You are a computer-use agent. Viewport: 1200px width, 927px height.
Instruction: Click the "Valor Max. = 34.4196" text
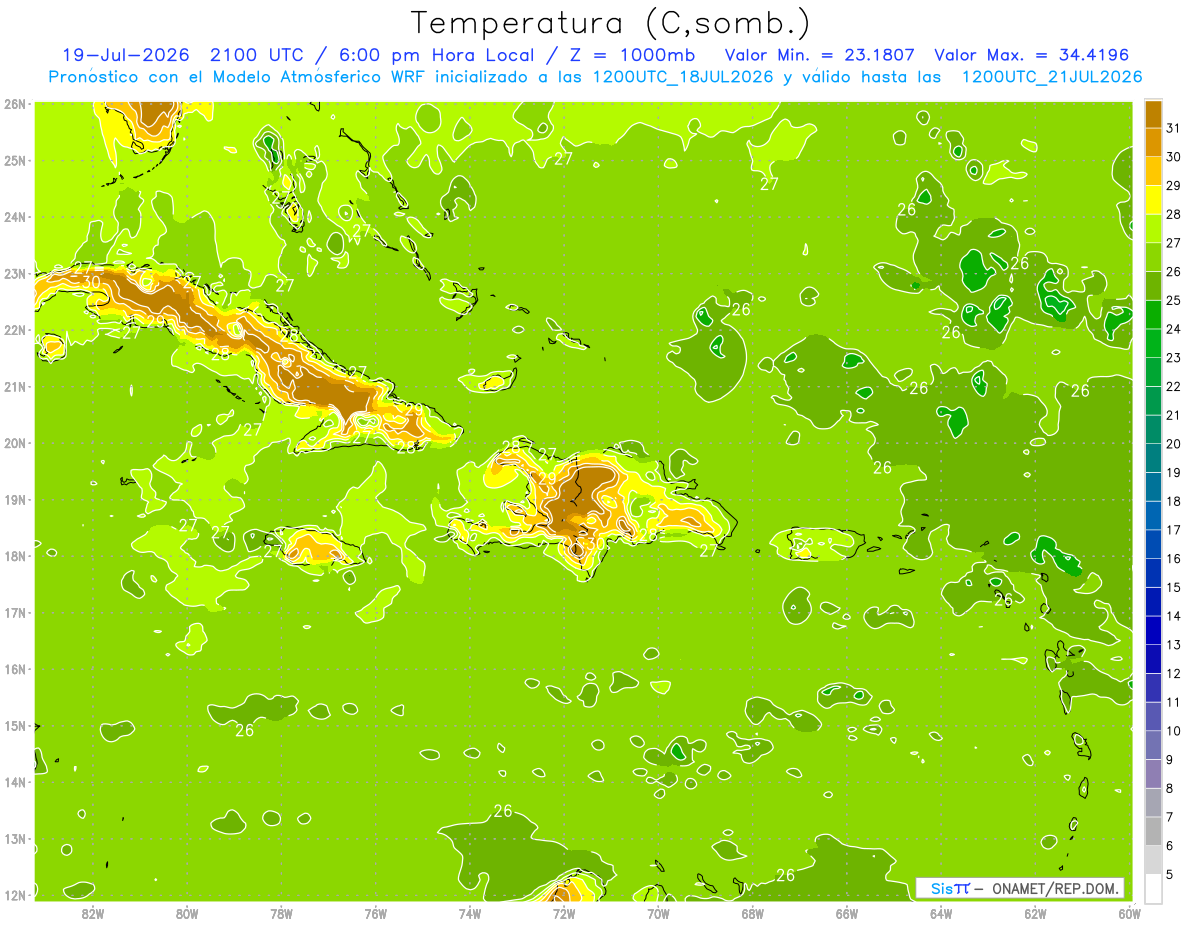pyautogui.click(x=1032, y=55)
